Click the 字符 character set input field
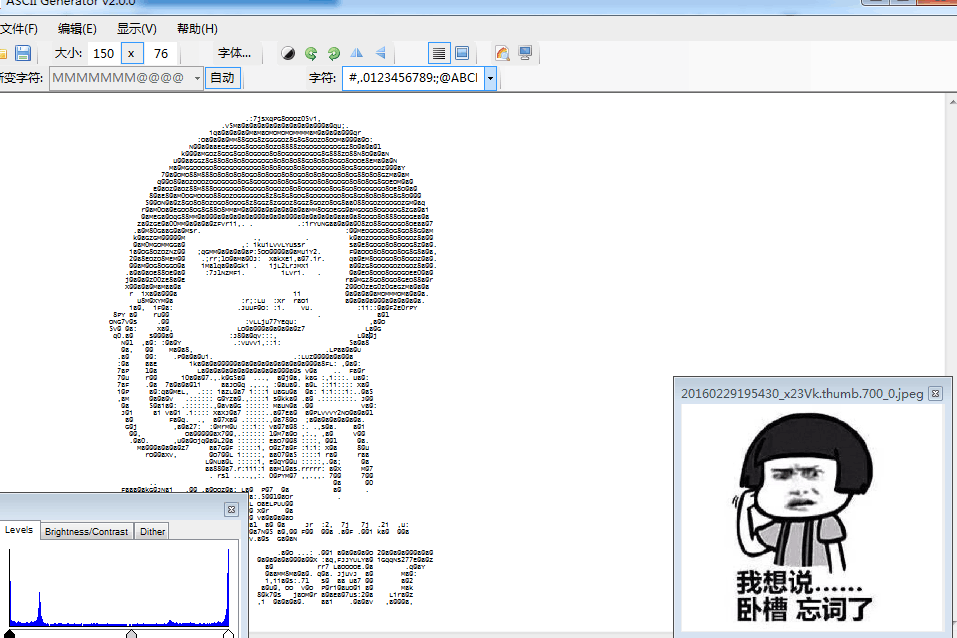This screenshot has height=638, width=957. click(x=413, y=78)
